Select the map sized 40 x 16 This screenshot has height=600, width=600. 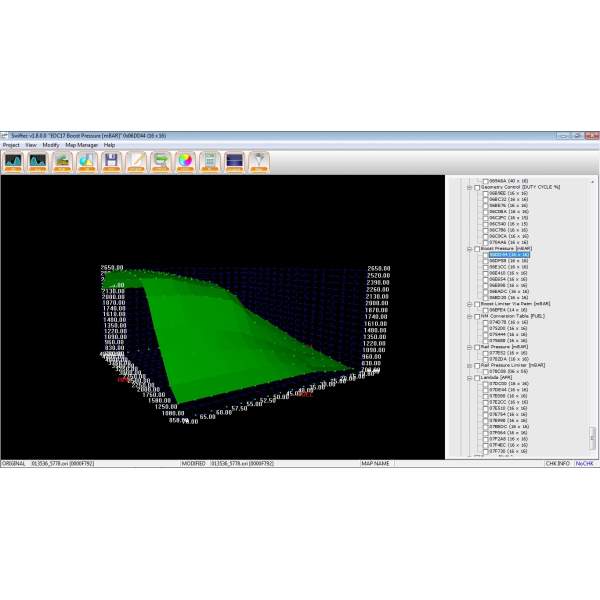(509, 181)
